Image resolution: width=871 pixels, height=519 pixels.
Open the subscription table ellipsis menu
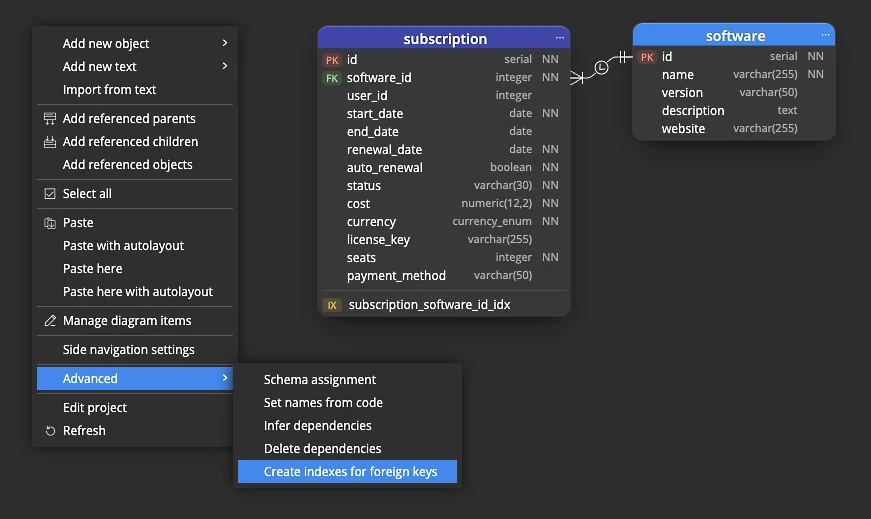click(x=559, y=38)
